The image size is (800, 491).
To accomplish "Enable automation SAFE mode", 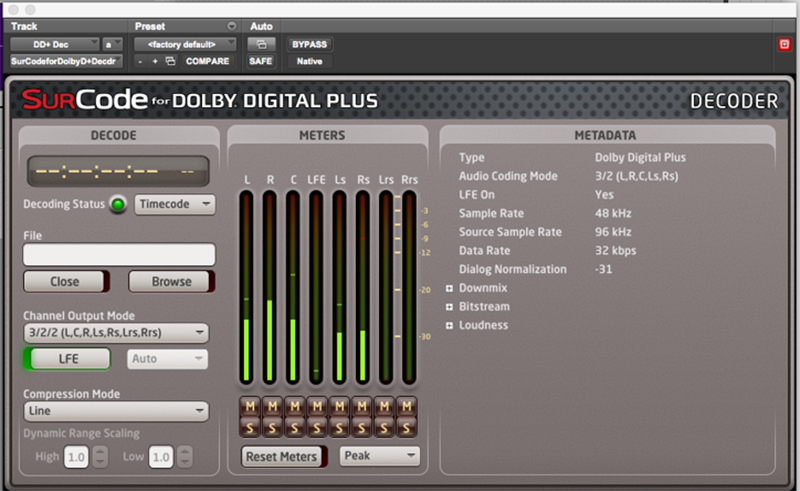I will pos(260,61).
